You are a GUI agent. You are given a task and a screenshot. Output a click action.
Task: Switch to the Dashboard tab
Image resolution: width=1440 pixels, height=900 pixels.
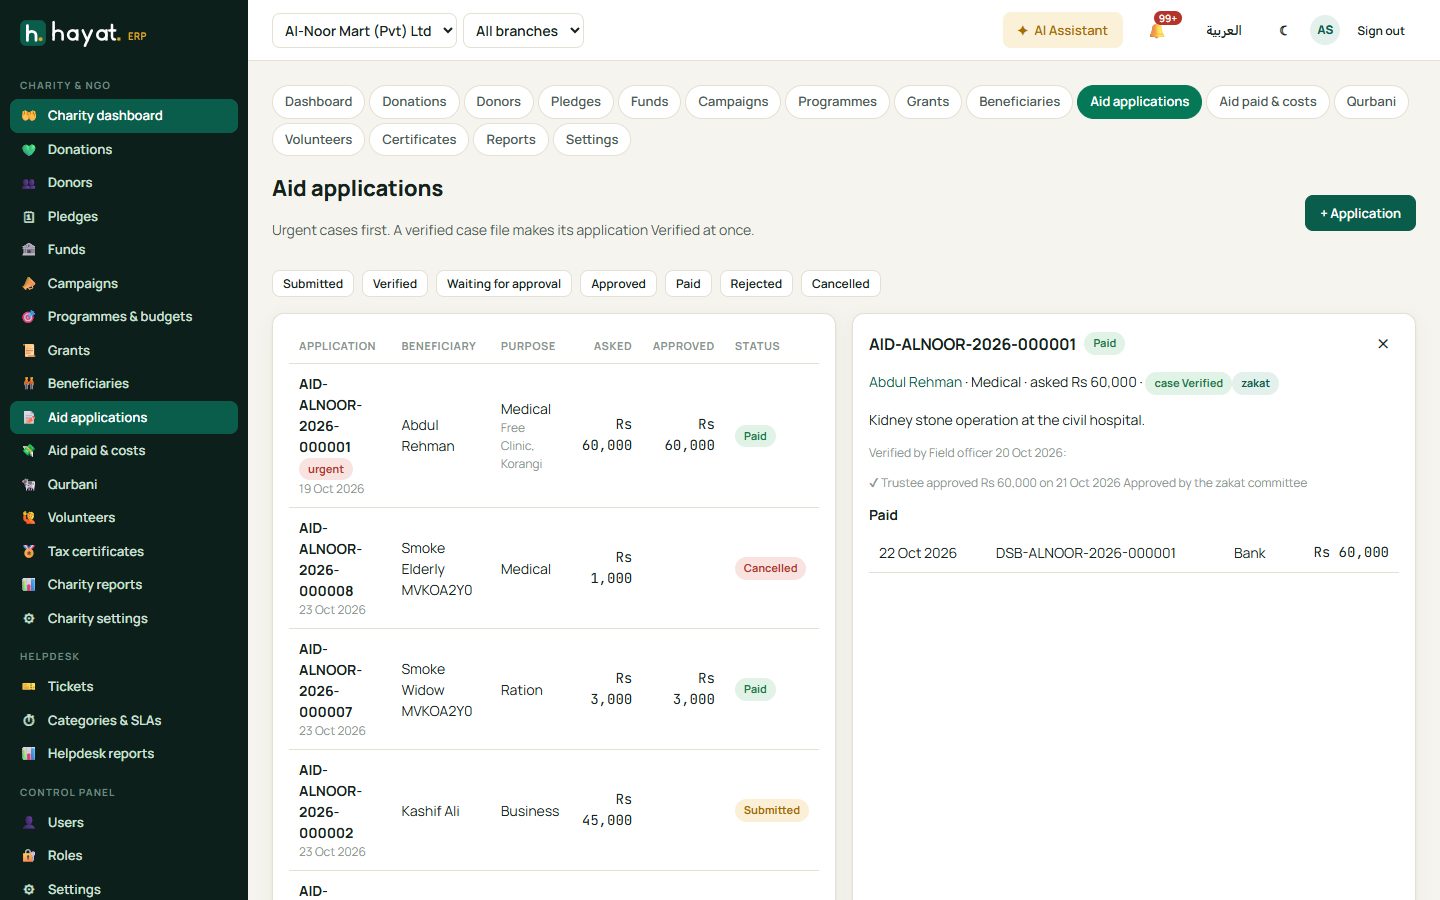coord(318,102)
